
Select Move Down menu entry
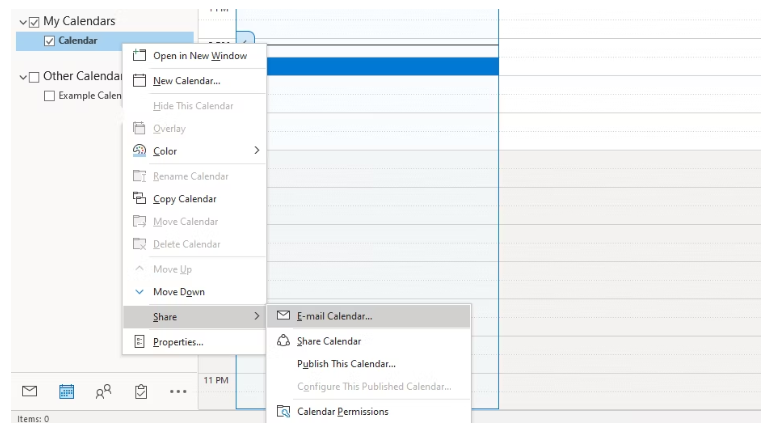click(194, 292)
